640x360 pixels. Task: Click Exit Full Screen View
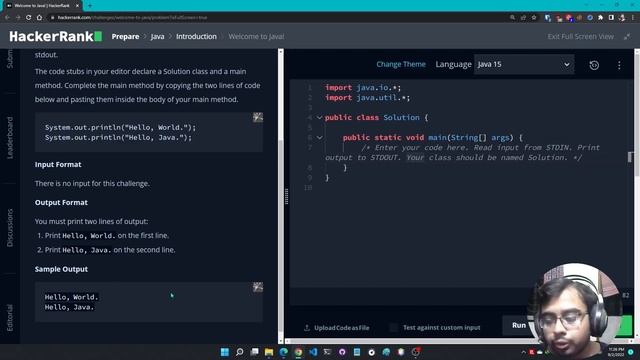pos(580,37)
